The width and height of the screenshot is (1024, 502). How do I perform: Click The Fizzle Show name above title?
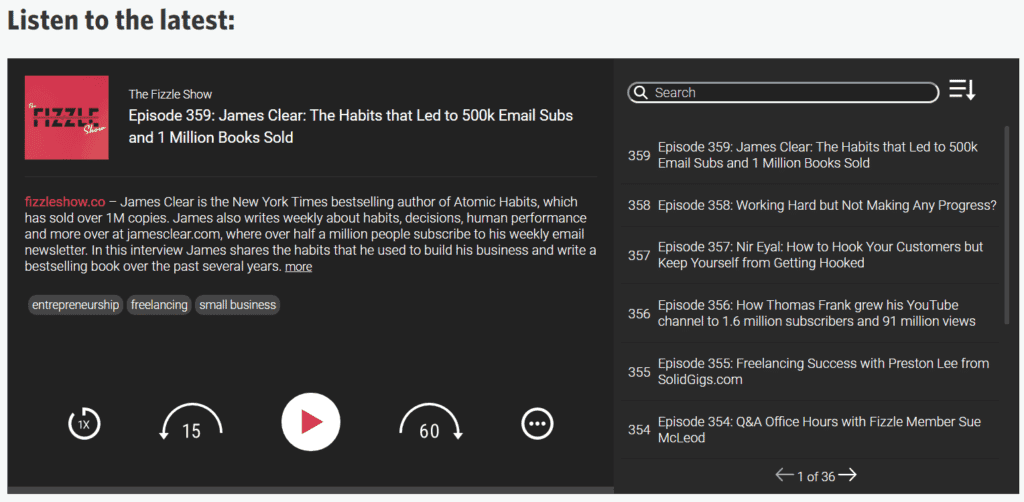[x=170, y=94]
